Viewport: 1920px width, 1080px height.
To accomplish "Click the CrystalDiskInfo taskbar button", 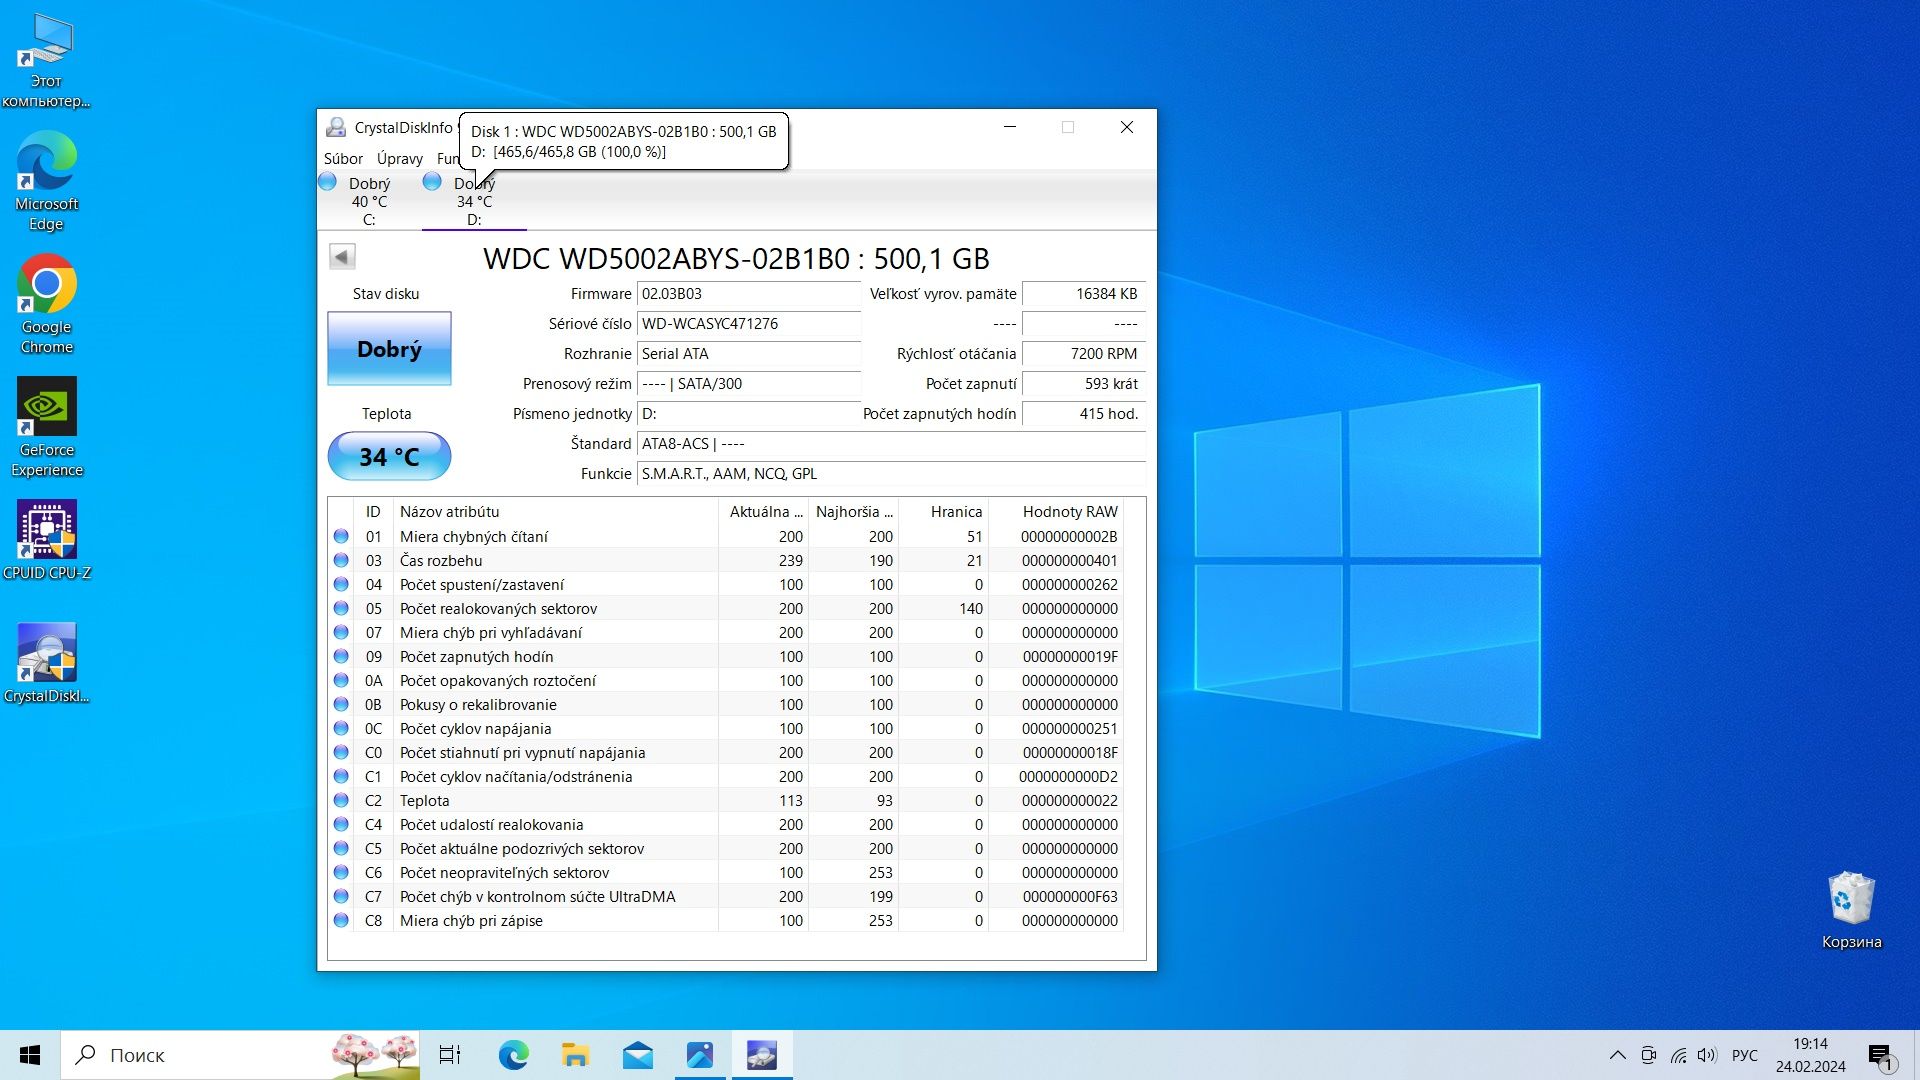I will (x=761, y=1055).
